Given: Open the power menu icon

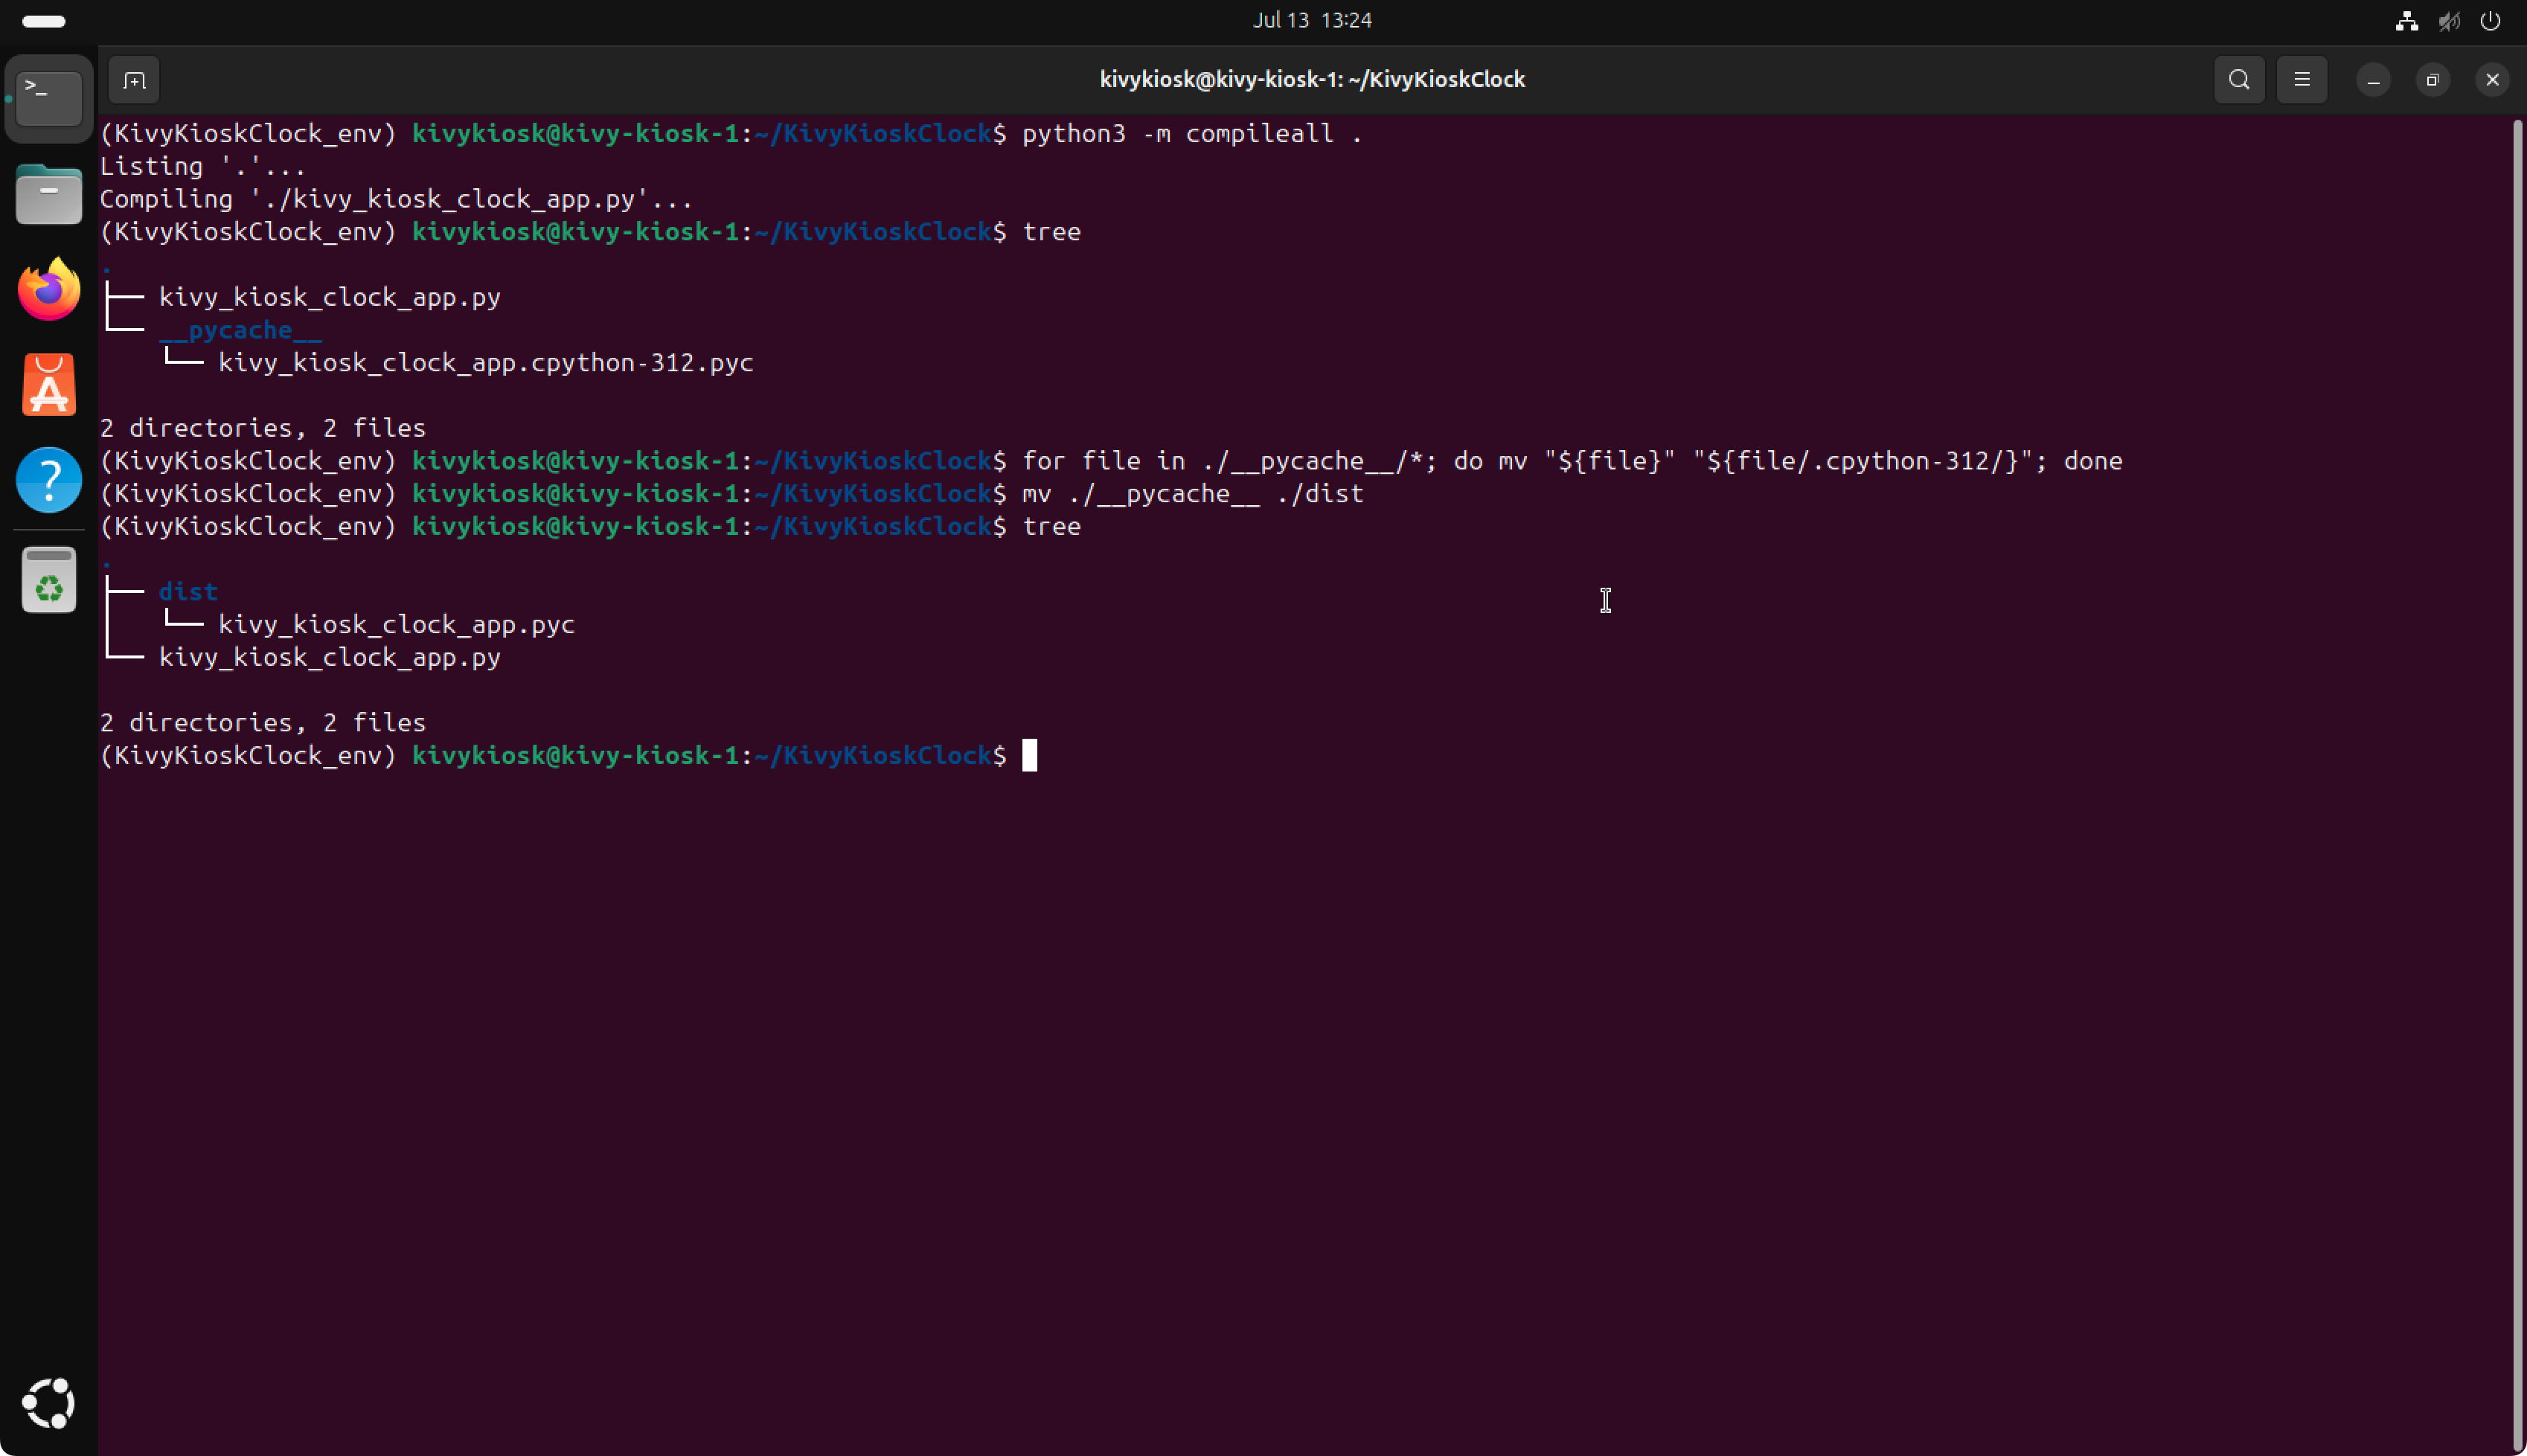Looking at the screenshot, I should coord(2490,21).
